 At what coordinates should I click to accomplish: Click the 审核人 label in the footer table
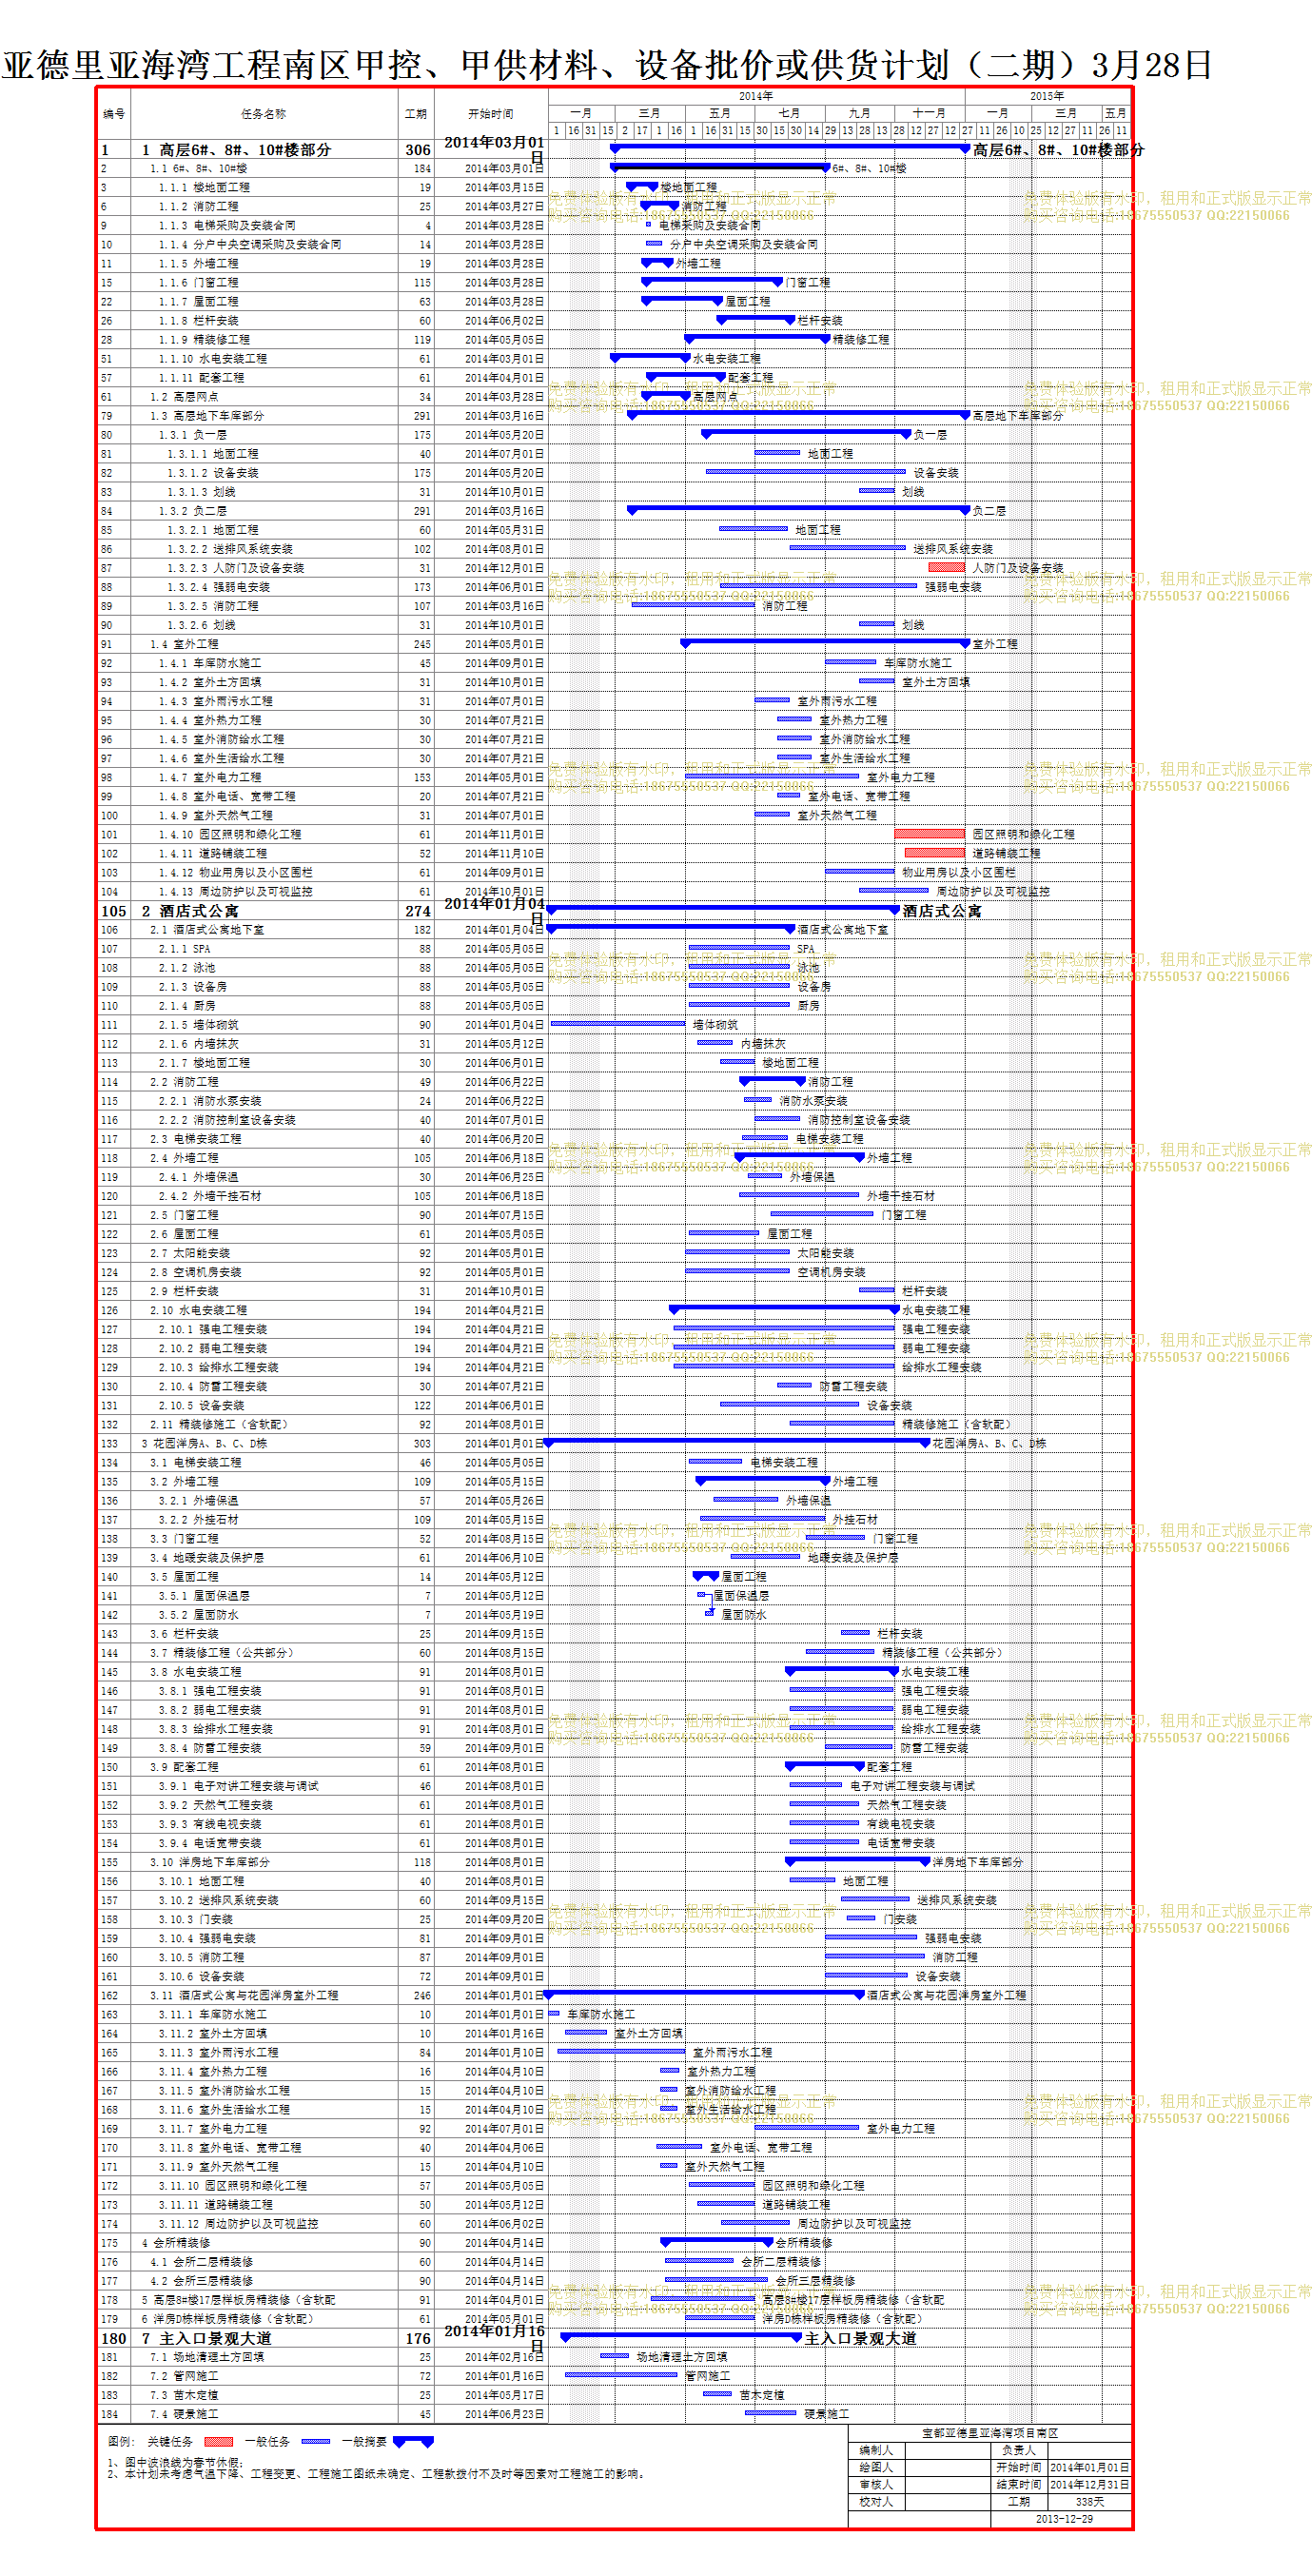coord(877,2485)
